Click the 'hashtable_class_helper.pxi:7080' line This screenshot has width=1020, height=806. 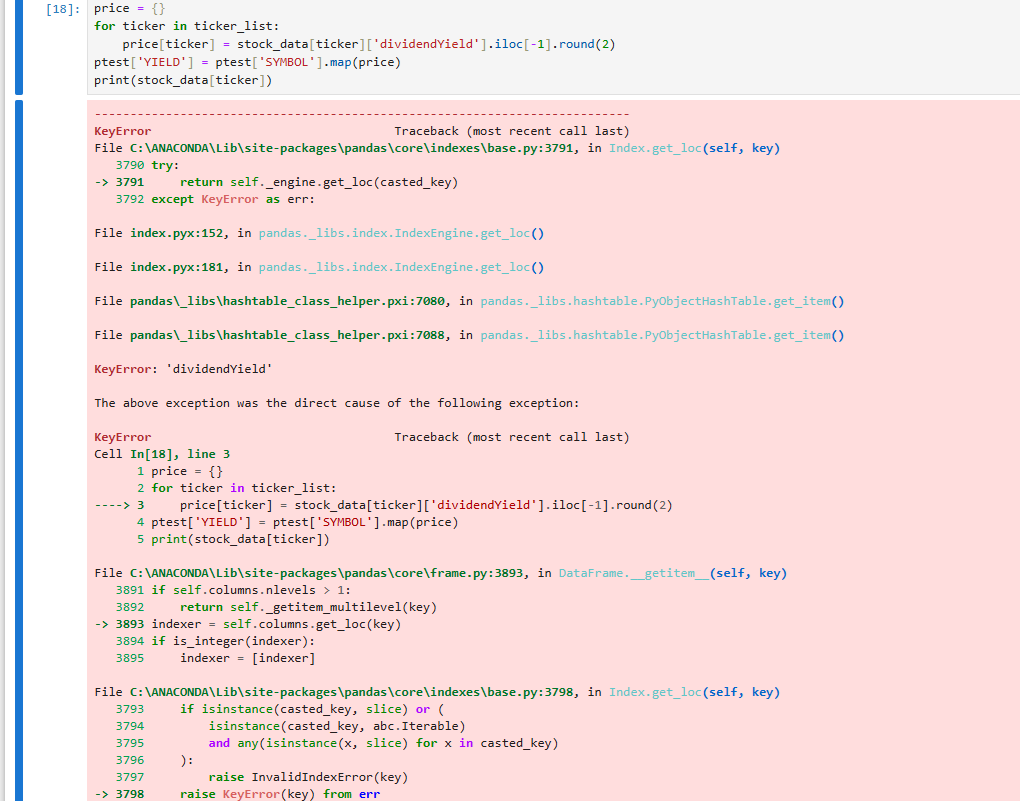[469, 301]
